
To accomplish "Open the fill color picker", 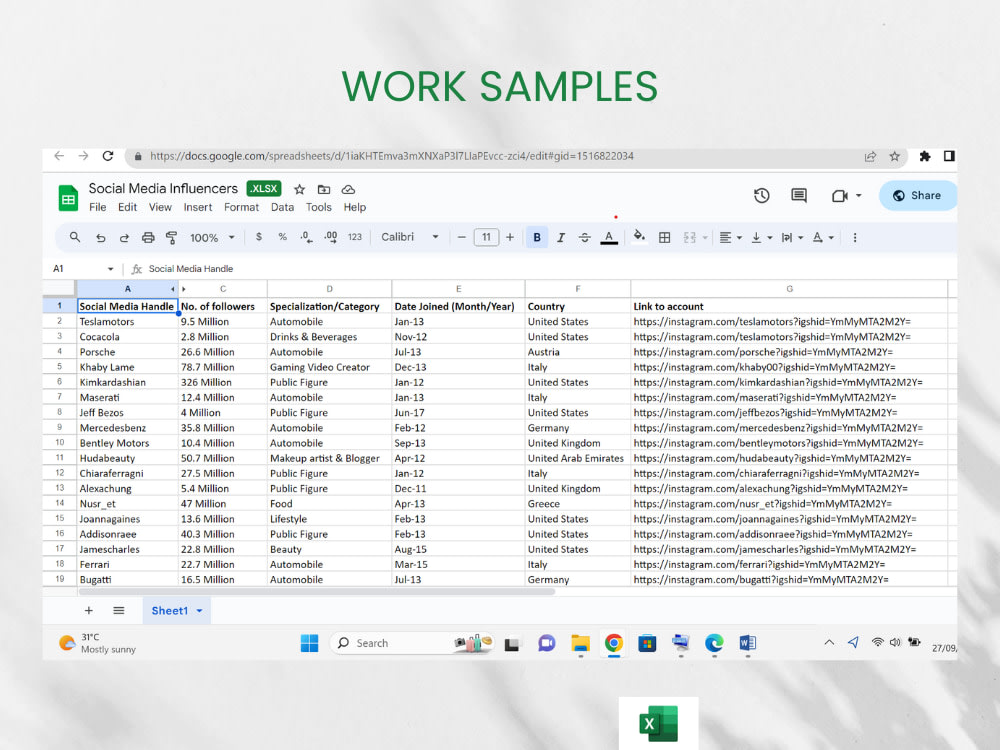I will click(x=639, y=237).
